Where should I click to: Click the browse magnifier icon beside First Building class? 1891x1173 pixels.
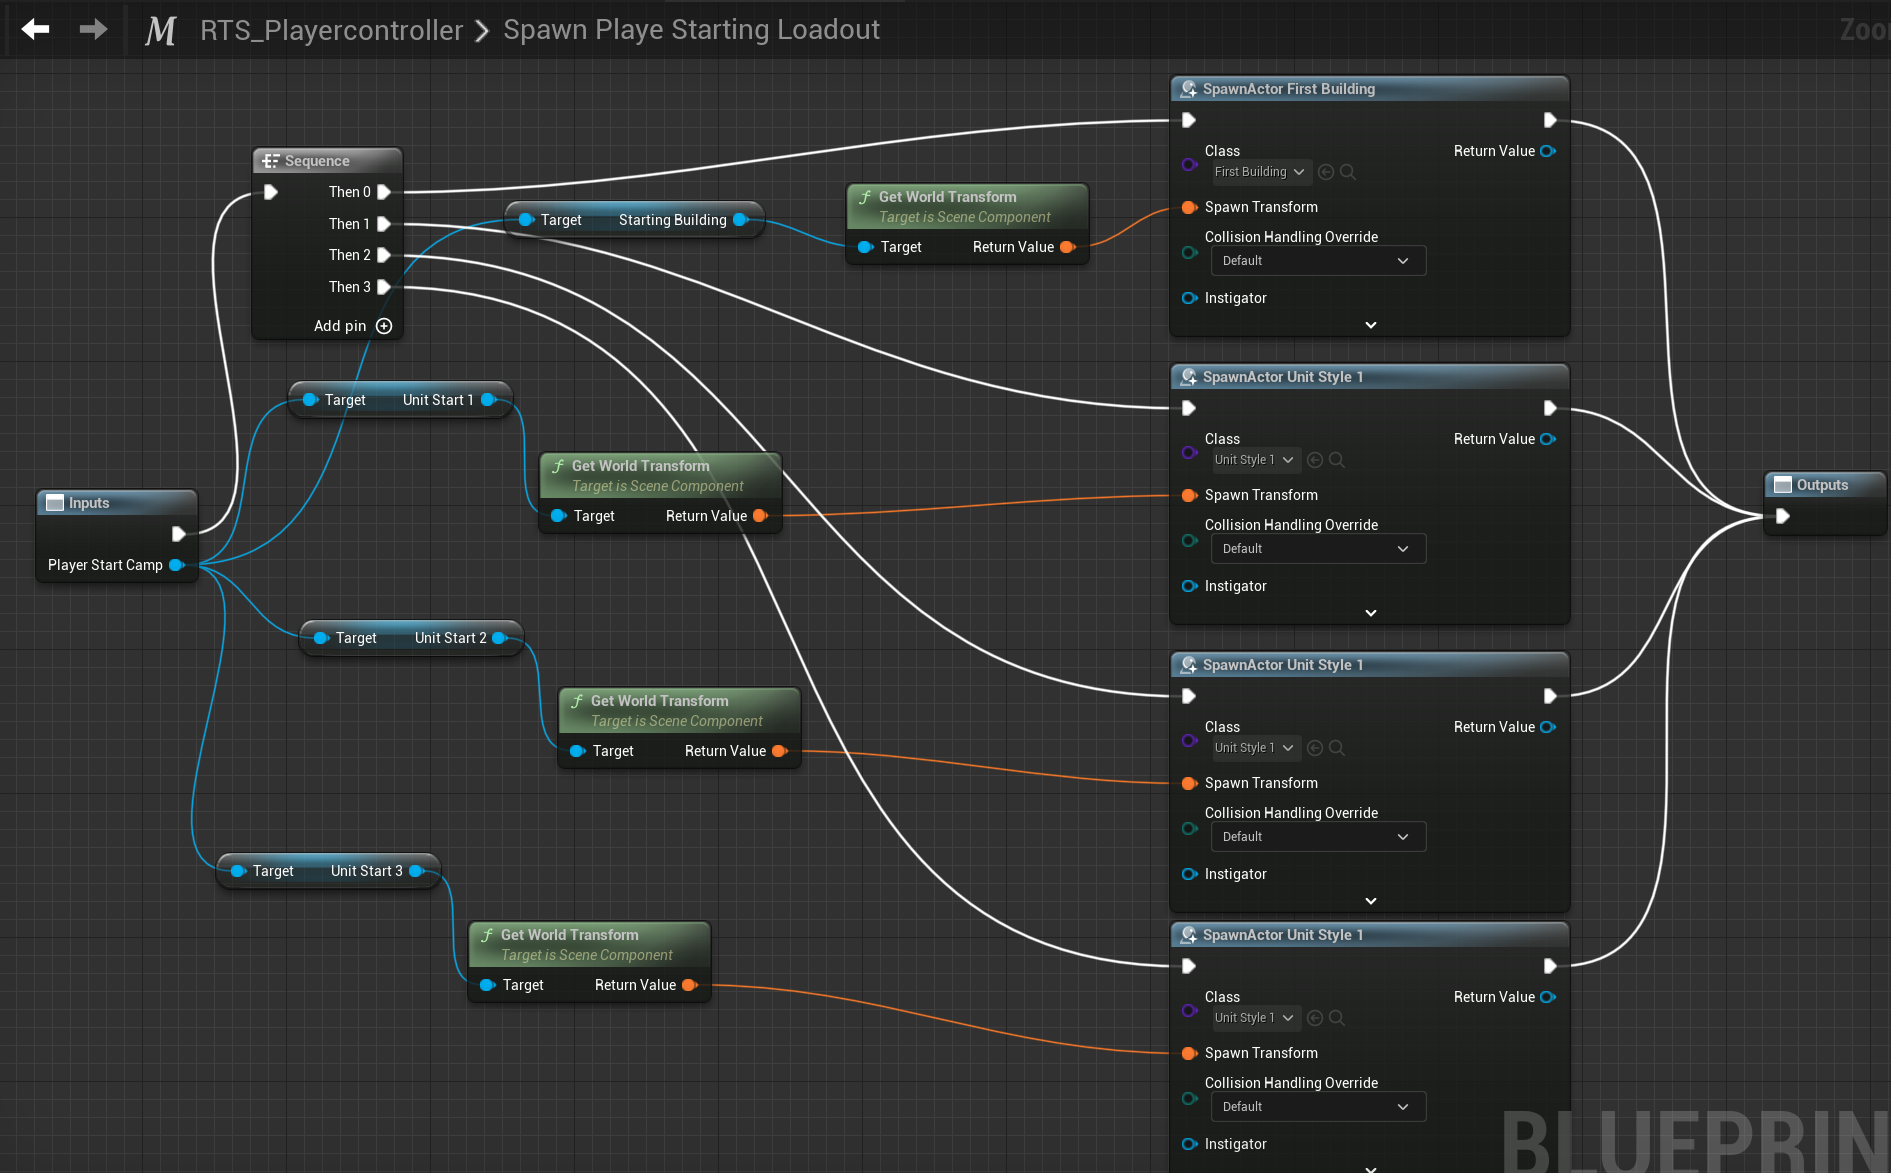pyautogui.click(x=1348, y=172)
